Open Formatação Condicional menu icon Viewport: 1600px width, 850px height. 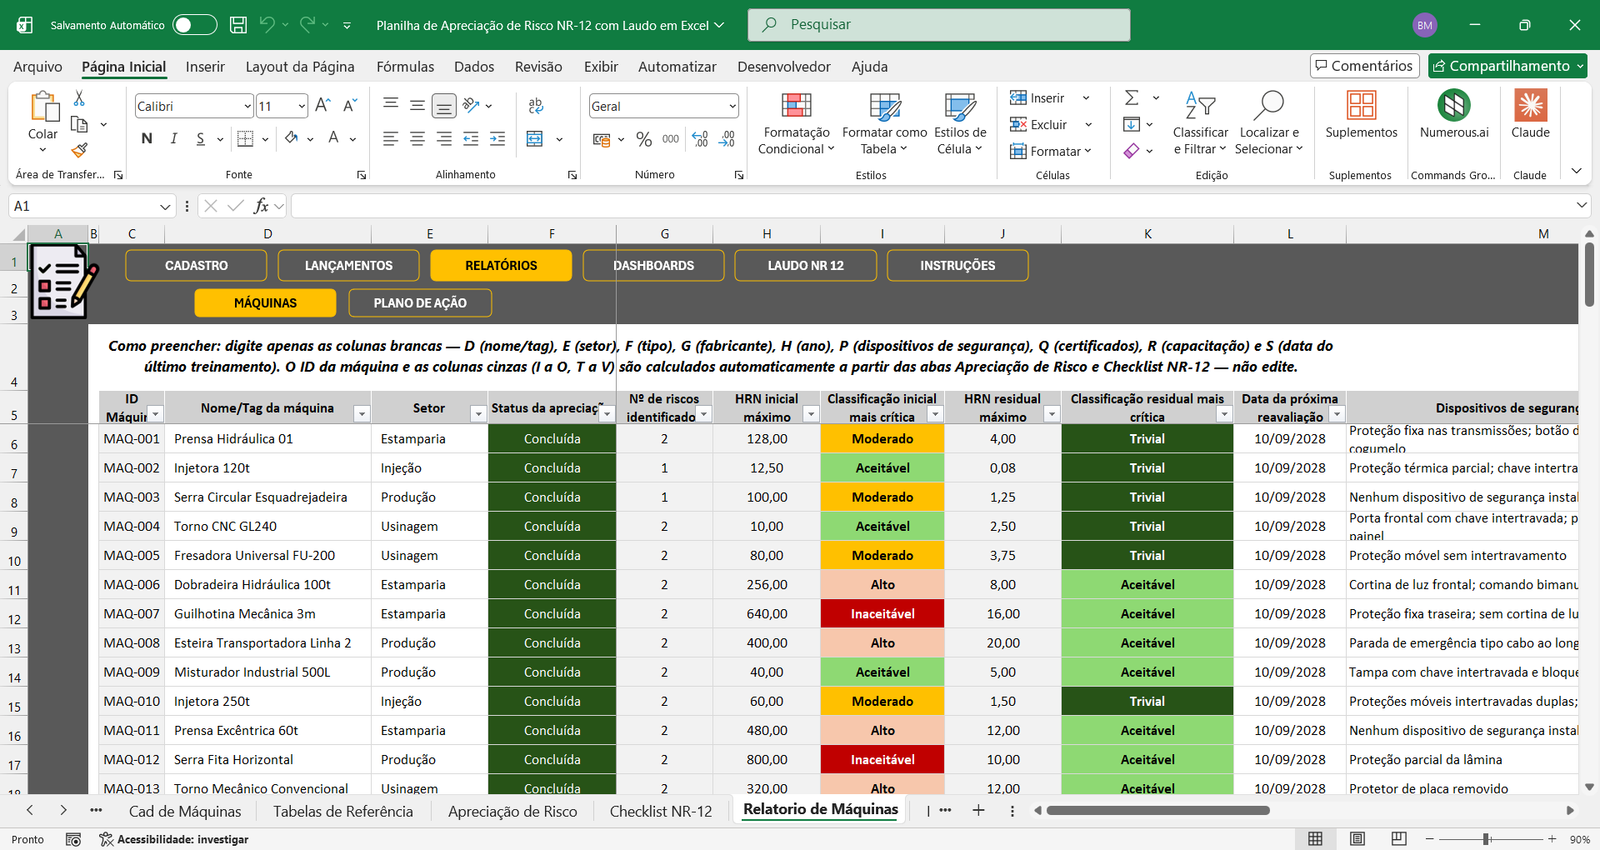click(x=796, y=106)
